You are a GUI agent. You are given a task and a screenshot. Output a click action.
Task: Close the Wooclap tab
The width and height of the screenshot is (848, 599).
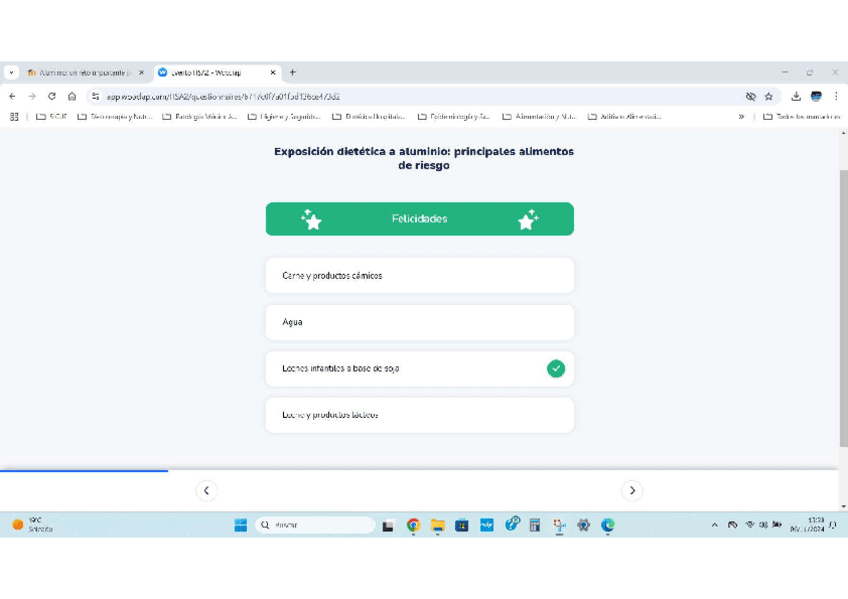point(273,72)
